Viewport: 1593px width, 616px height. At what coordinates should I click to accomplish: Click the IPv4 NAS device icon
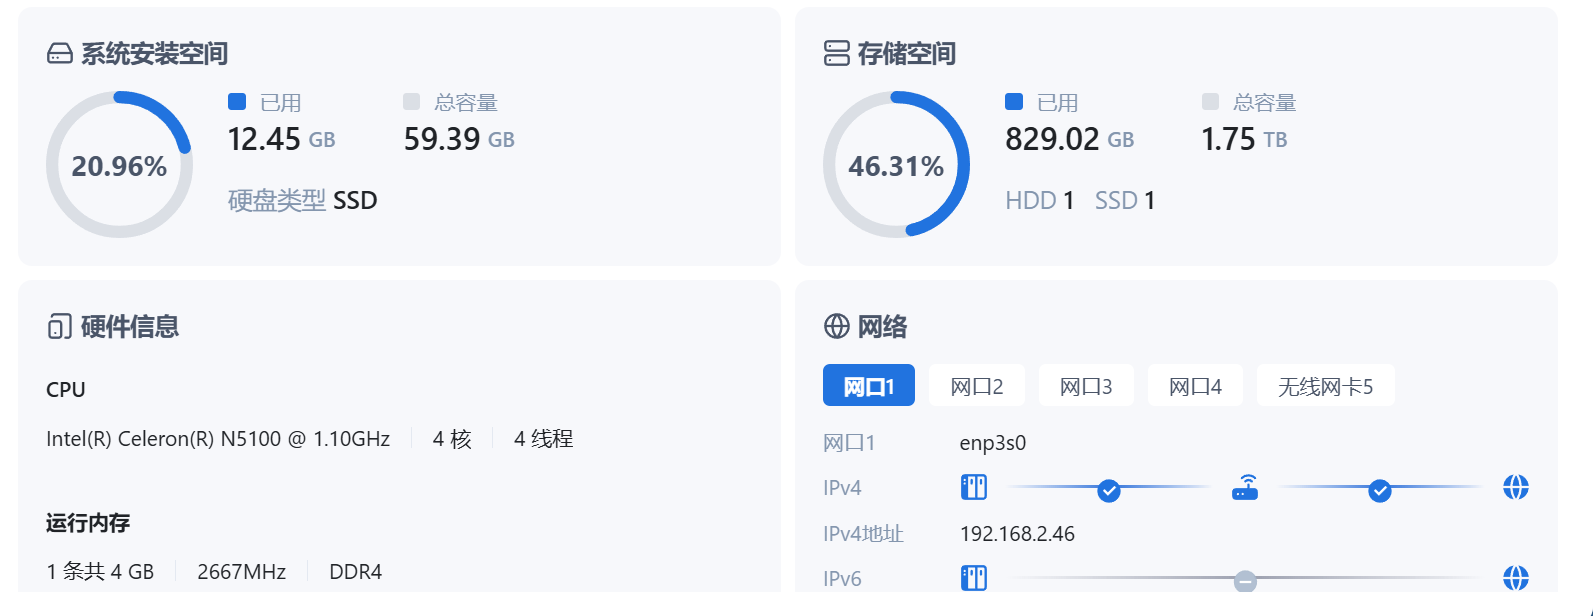pos(973,488)
